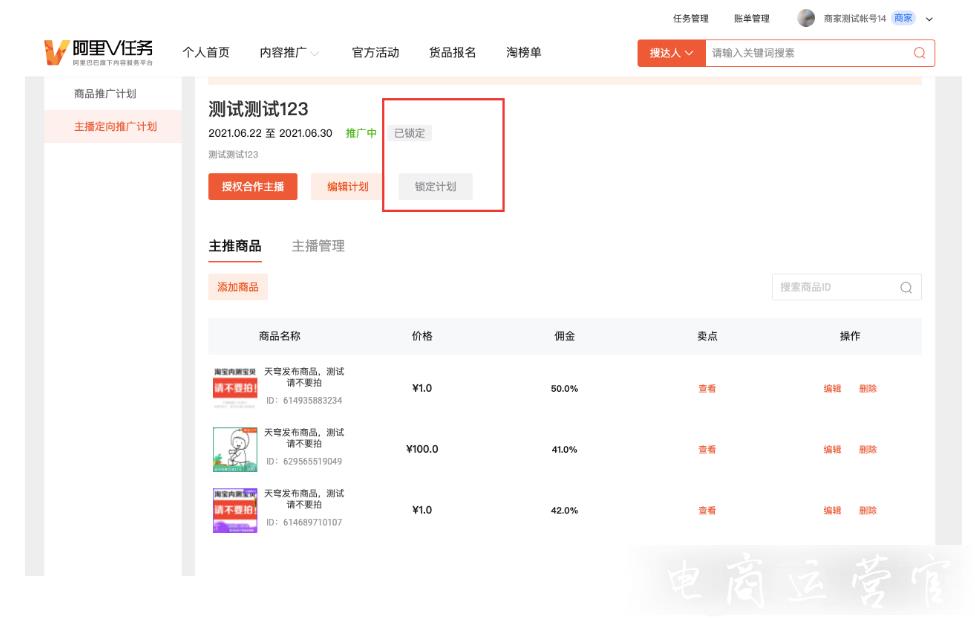Click the user avatar next to 商家测试帐号14
The image size is (975, 618).
tap(806, 18)
